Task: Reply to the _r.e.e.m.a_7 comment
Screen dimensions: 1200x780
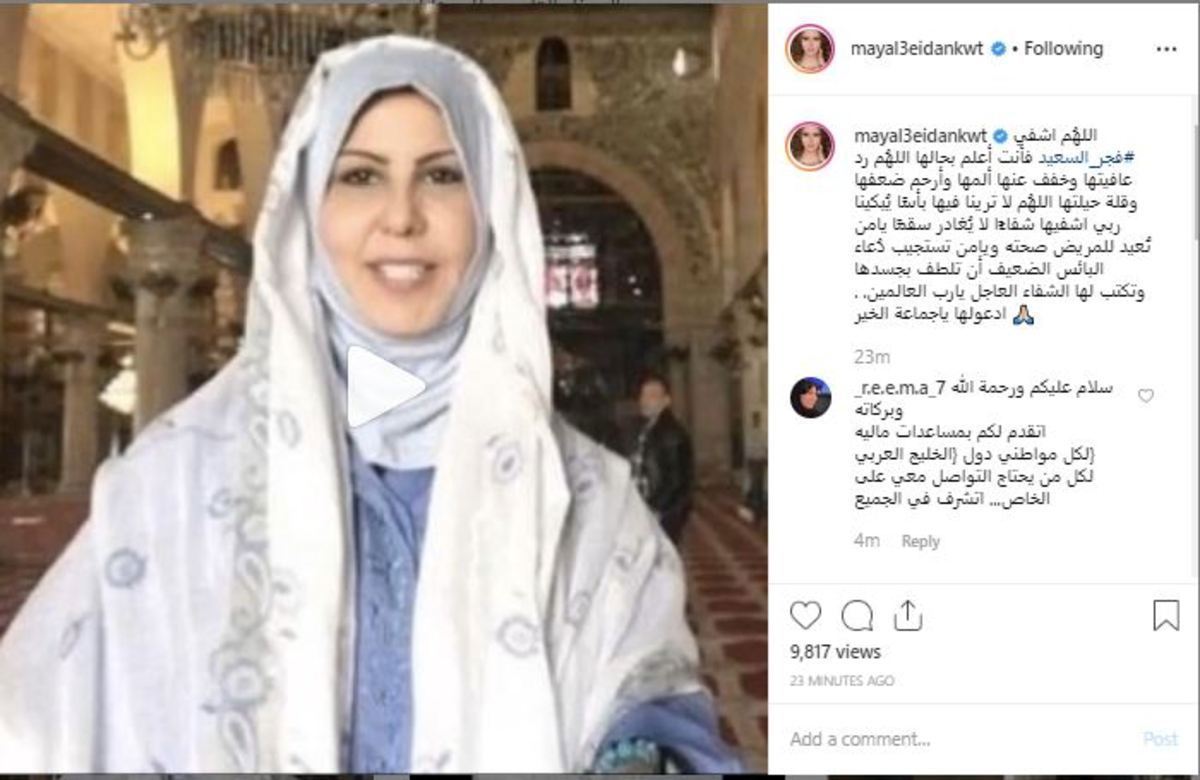Action: pyautogui.click(x=920, y=541)
